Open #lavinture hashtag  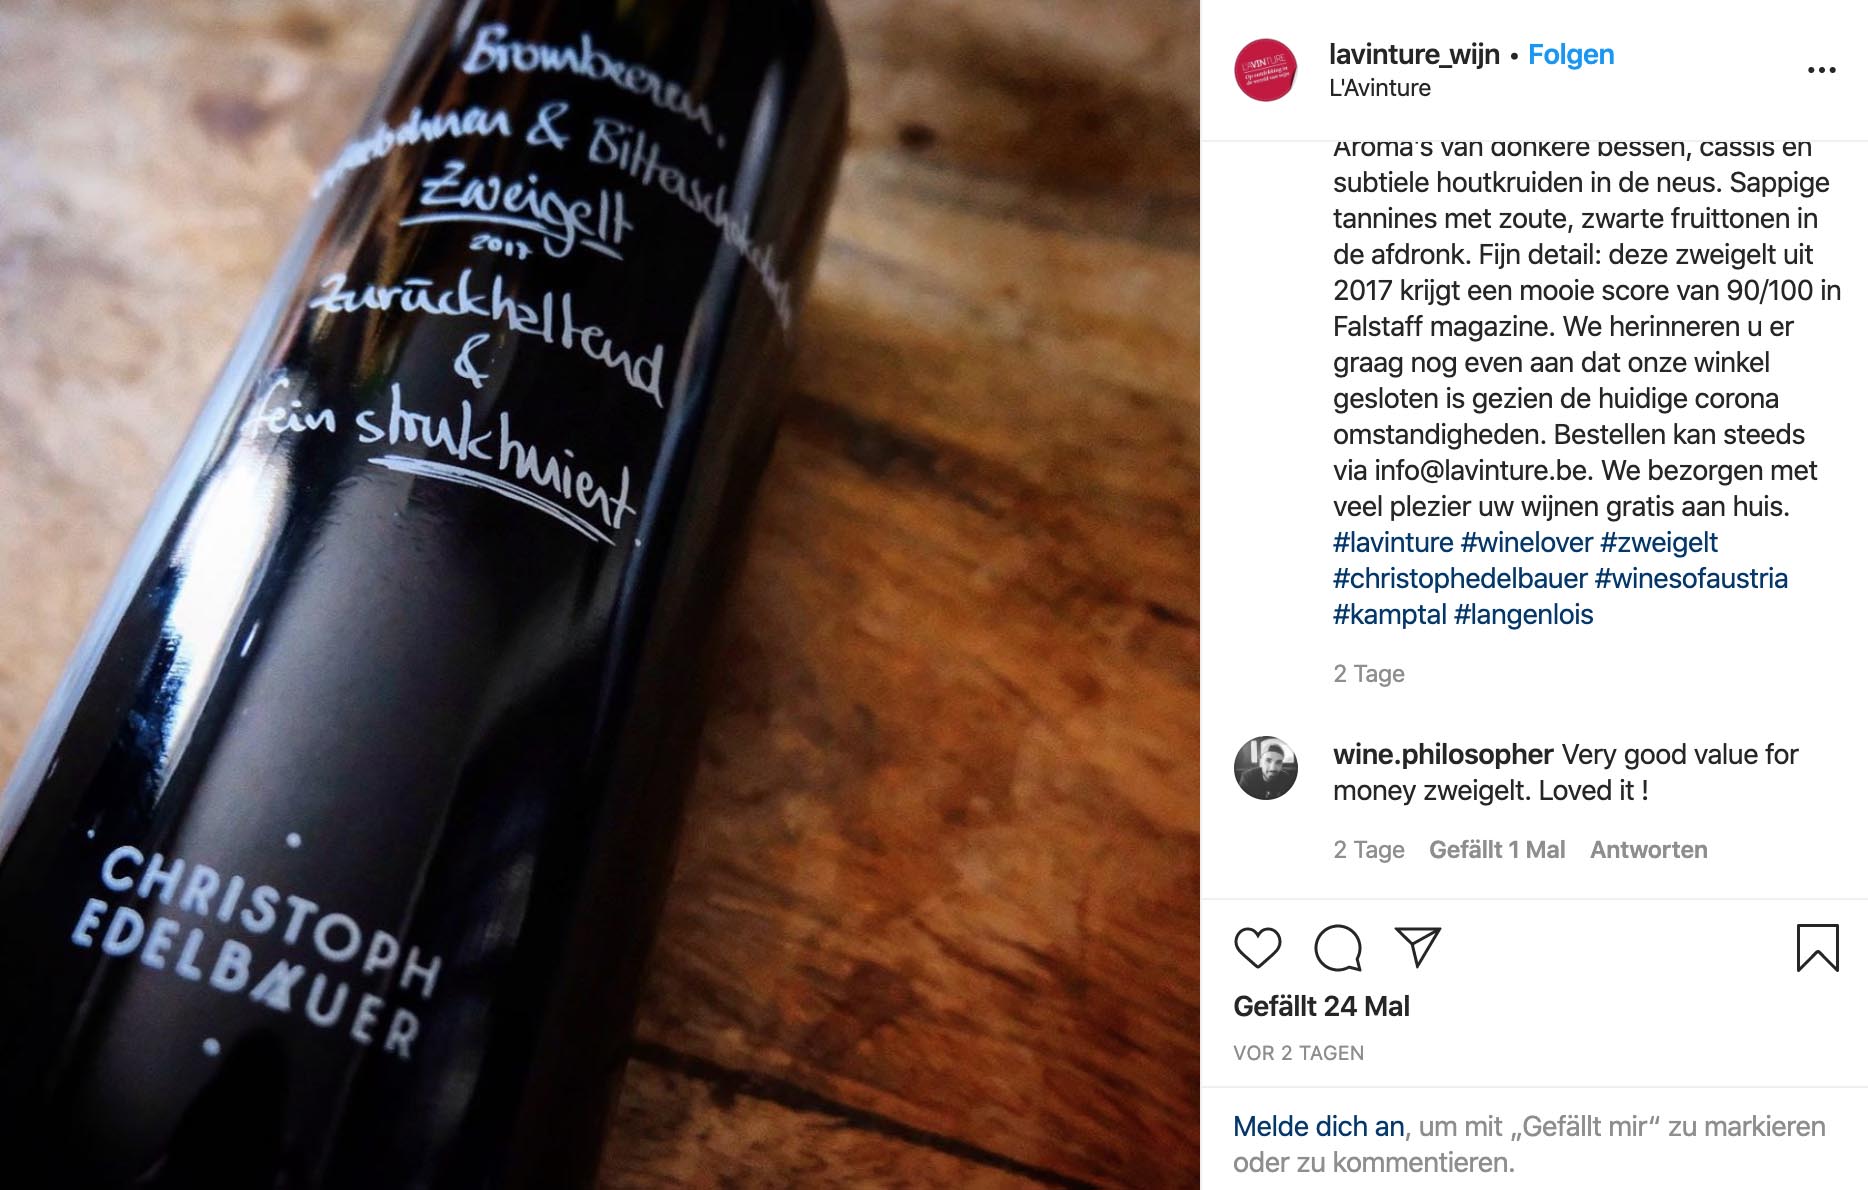pos(1393,542)
